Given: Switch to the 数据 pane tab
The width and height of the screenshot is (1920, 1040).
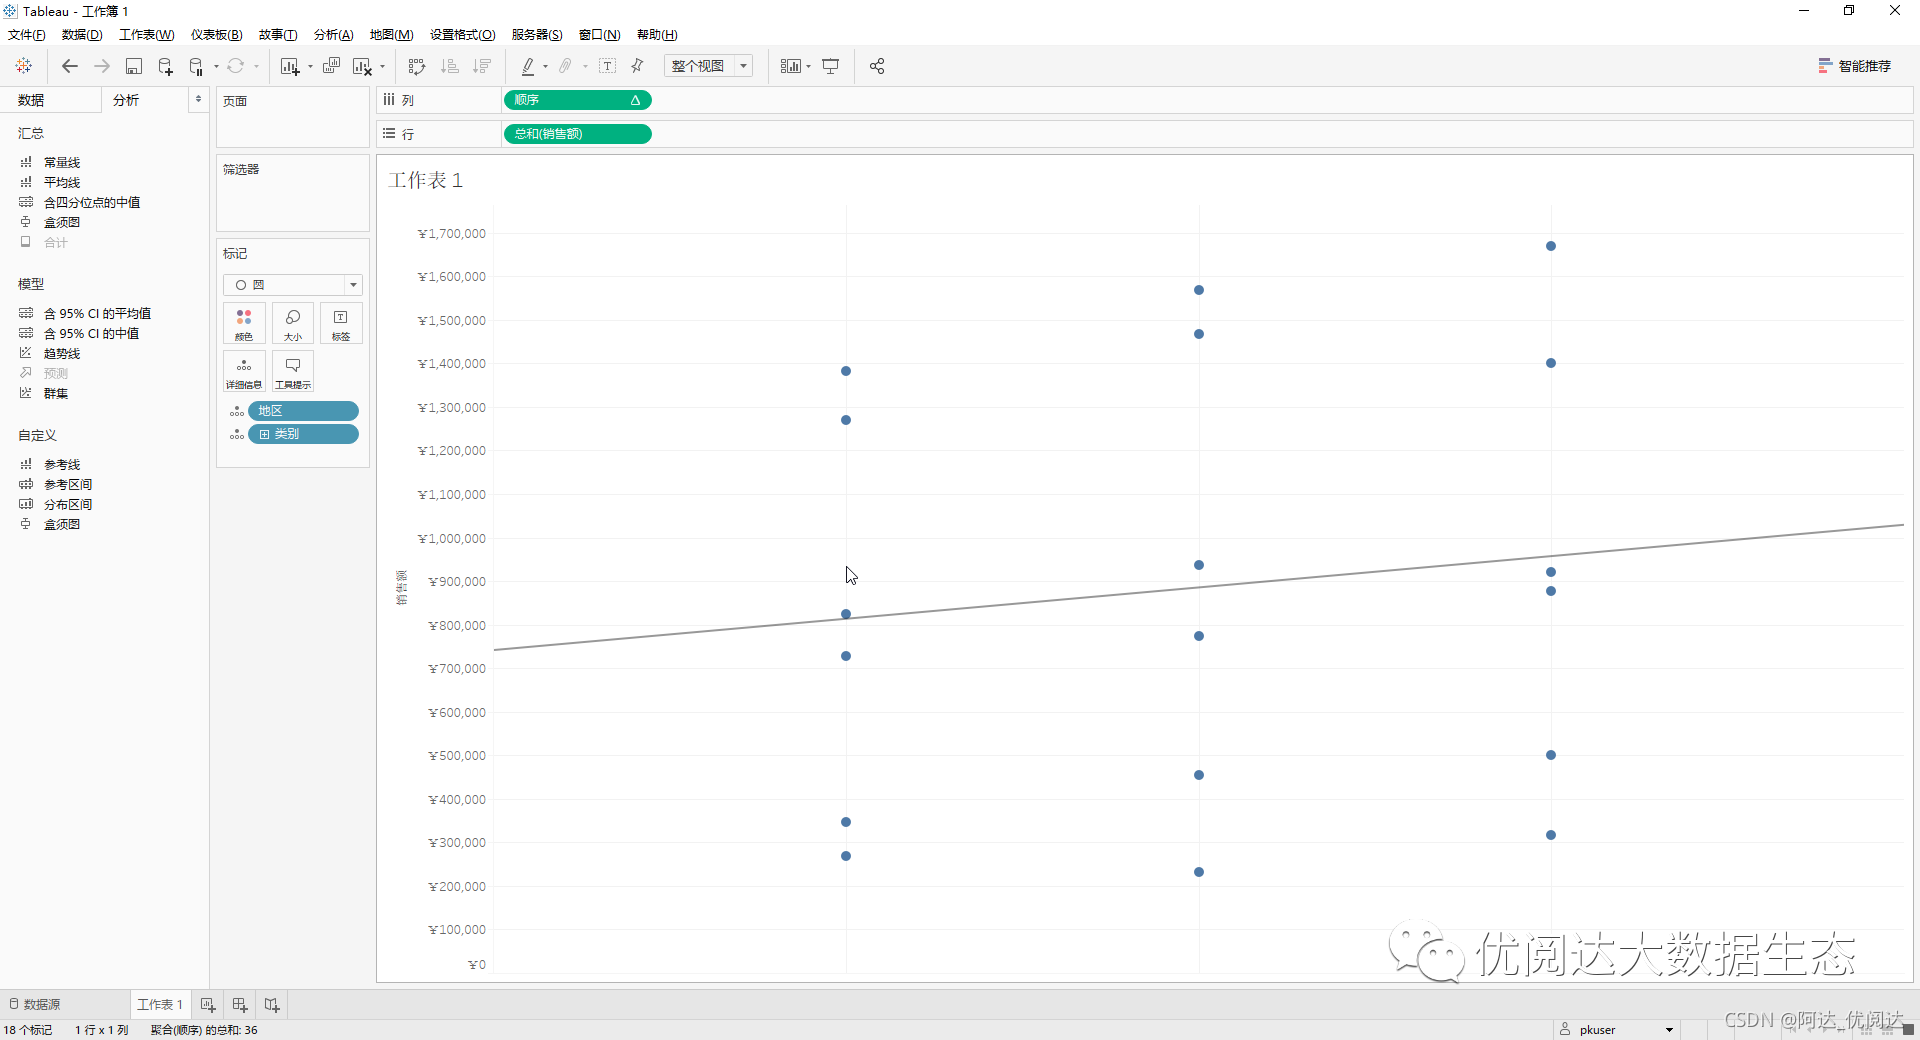Looking at the screenshot, I should coord(50,100).
